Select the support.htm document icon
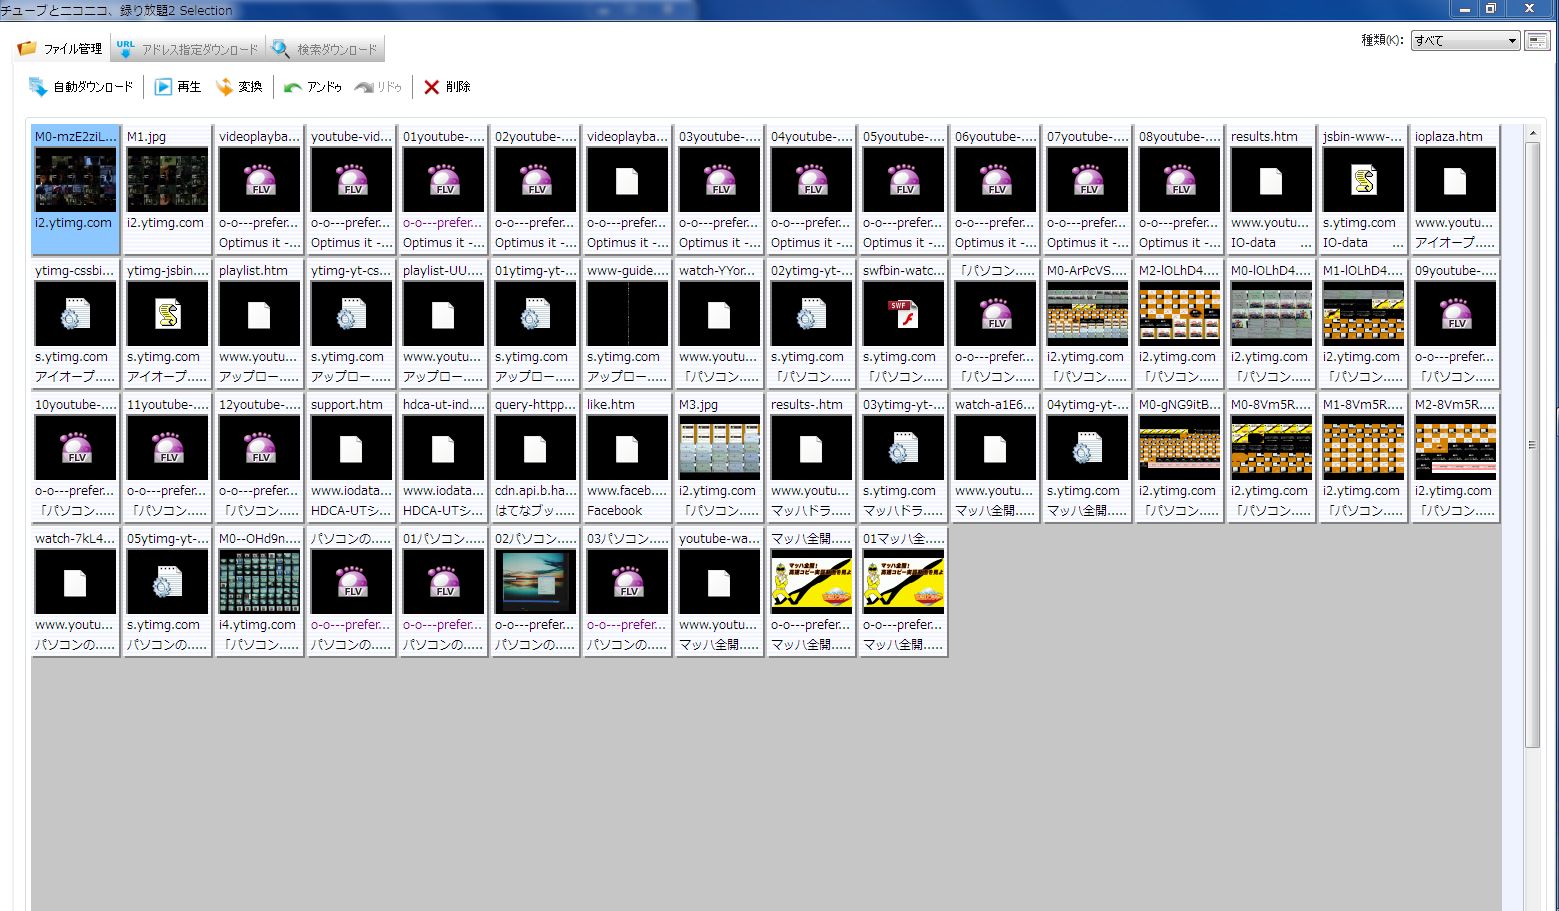 click(x=352, y=448)
